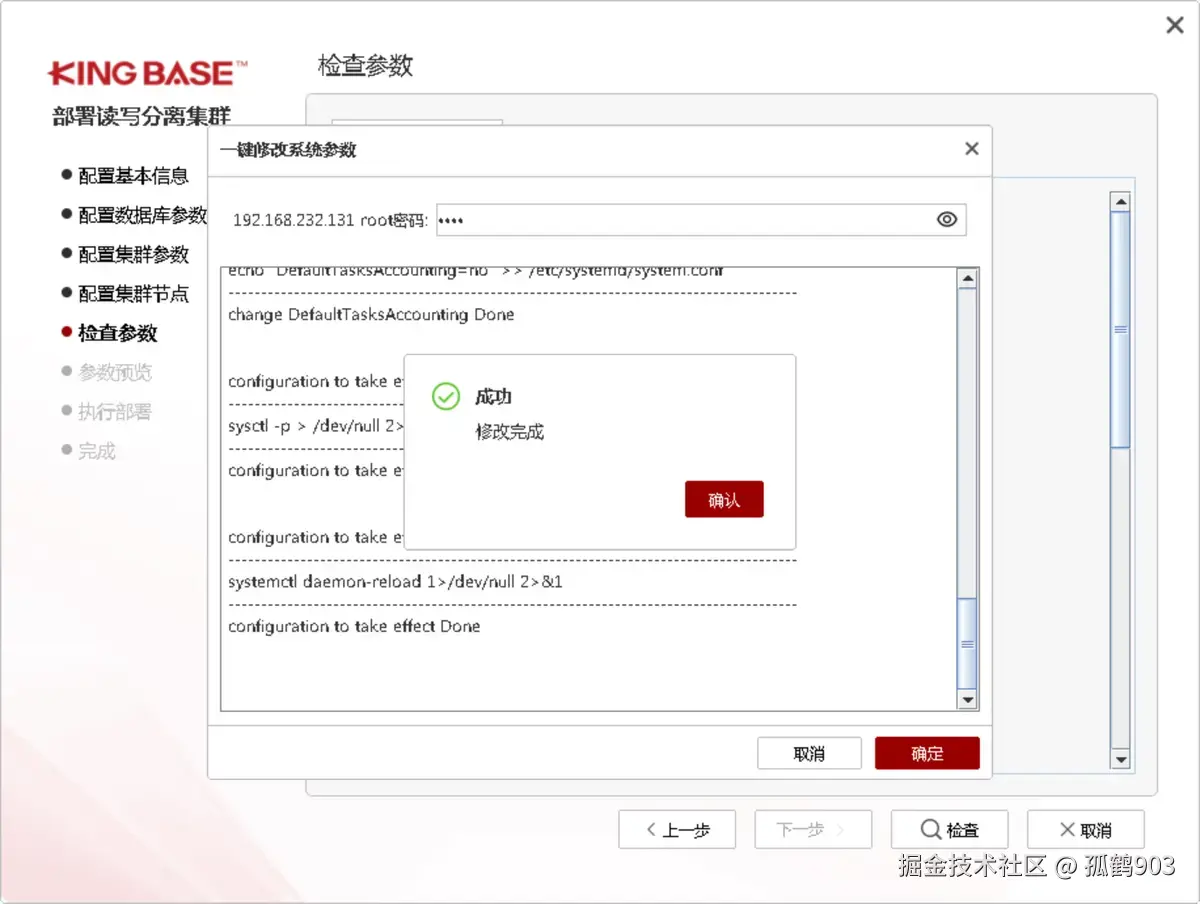Close the KingBase installer window
Viewport: 1200px width, 904px height.
pyautogui.click(x=1175, y=25)
